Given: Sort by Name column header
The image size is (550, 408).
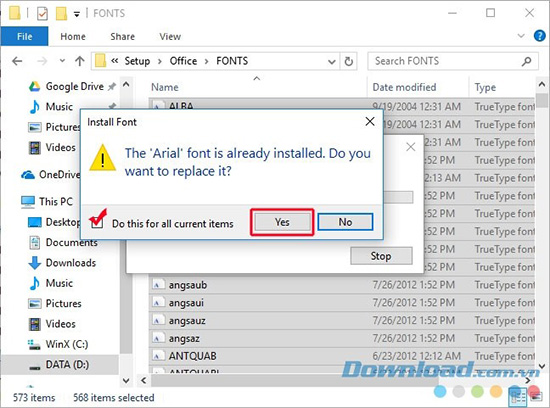Looking at the screenshot, I should click(165, 87).
